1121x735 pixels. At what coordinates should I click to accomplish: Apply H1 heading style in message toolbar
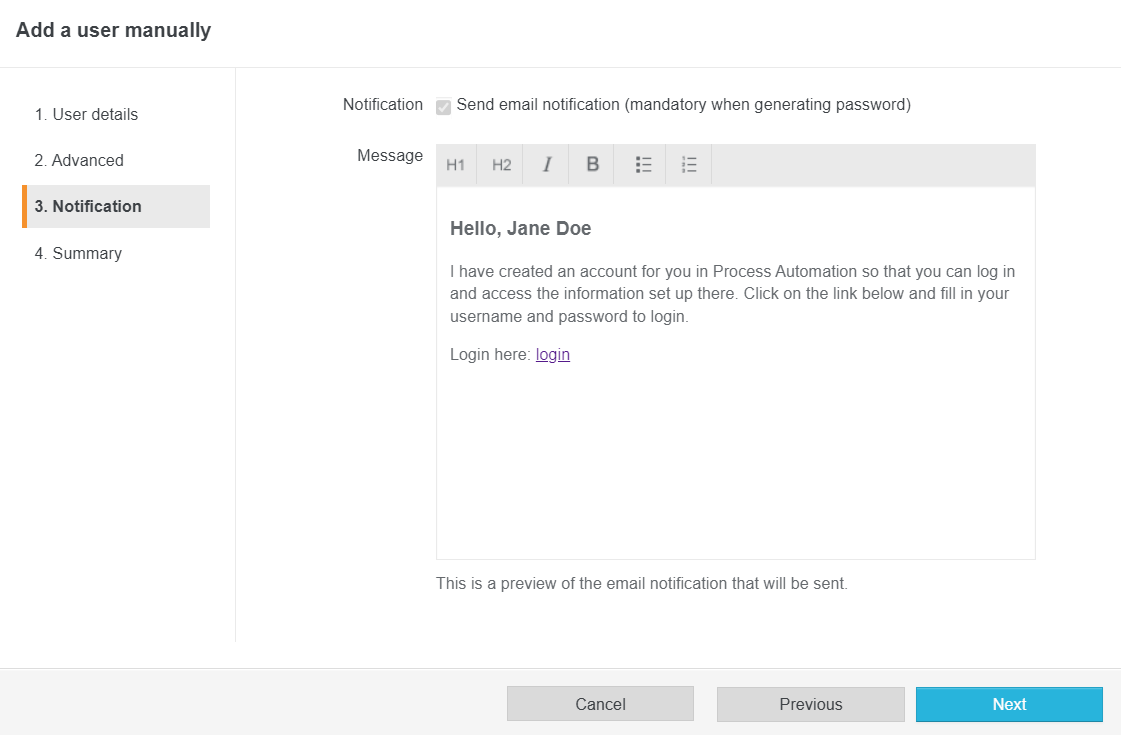pyautogui.click(x=456, y=165)
